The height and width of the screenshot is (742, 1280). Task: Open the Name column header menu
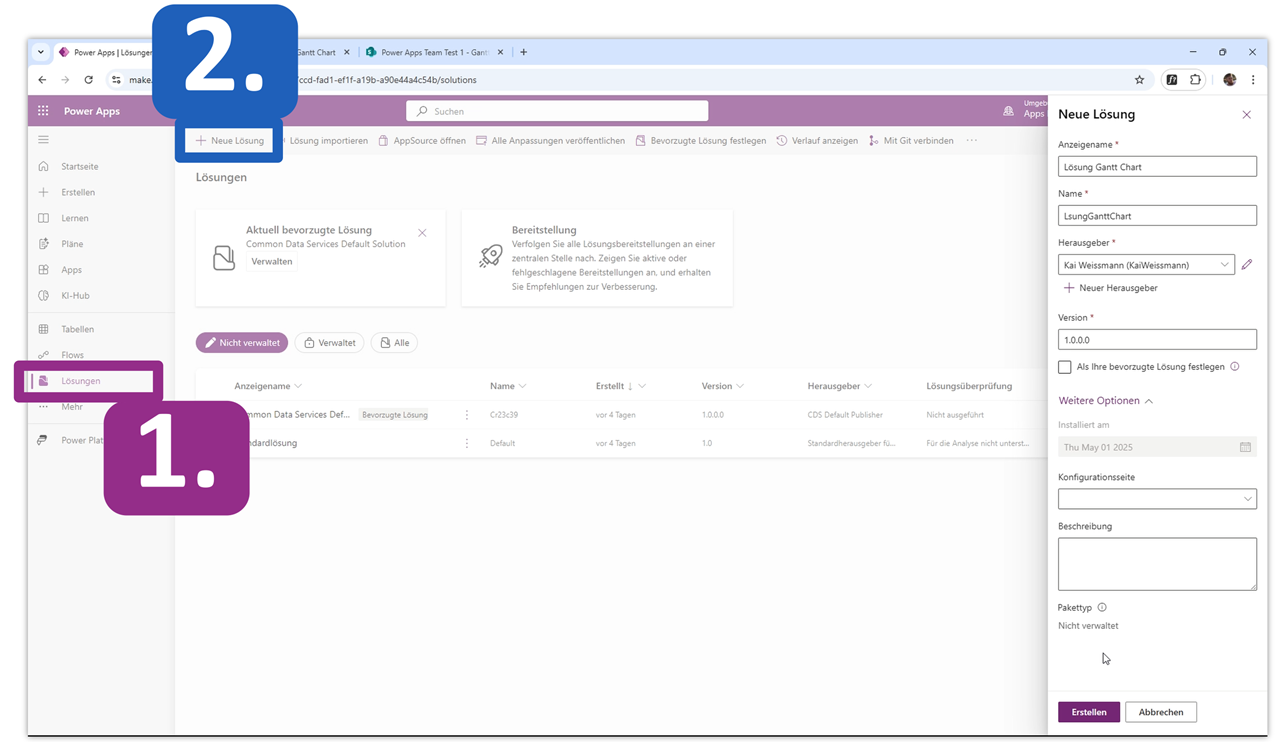(x=508, y=386)
